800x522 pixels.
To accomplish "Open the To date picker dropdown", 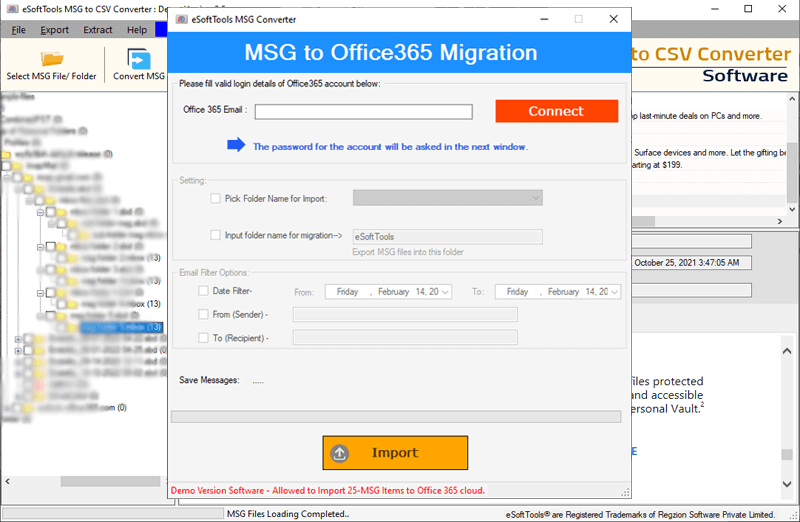I will click(x=614, y=292).
